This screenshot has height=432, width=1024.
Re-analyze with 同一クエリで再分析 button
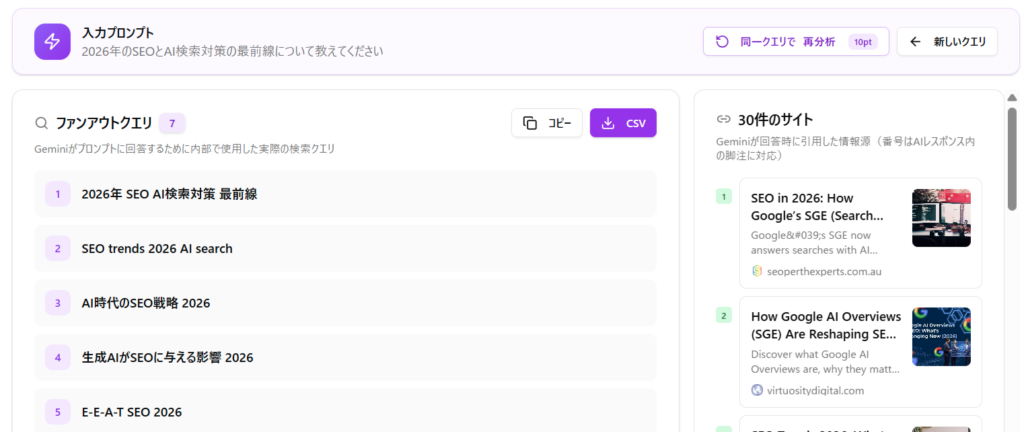click(x=796, y=42)
